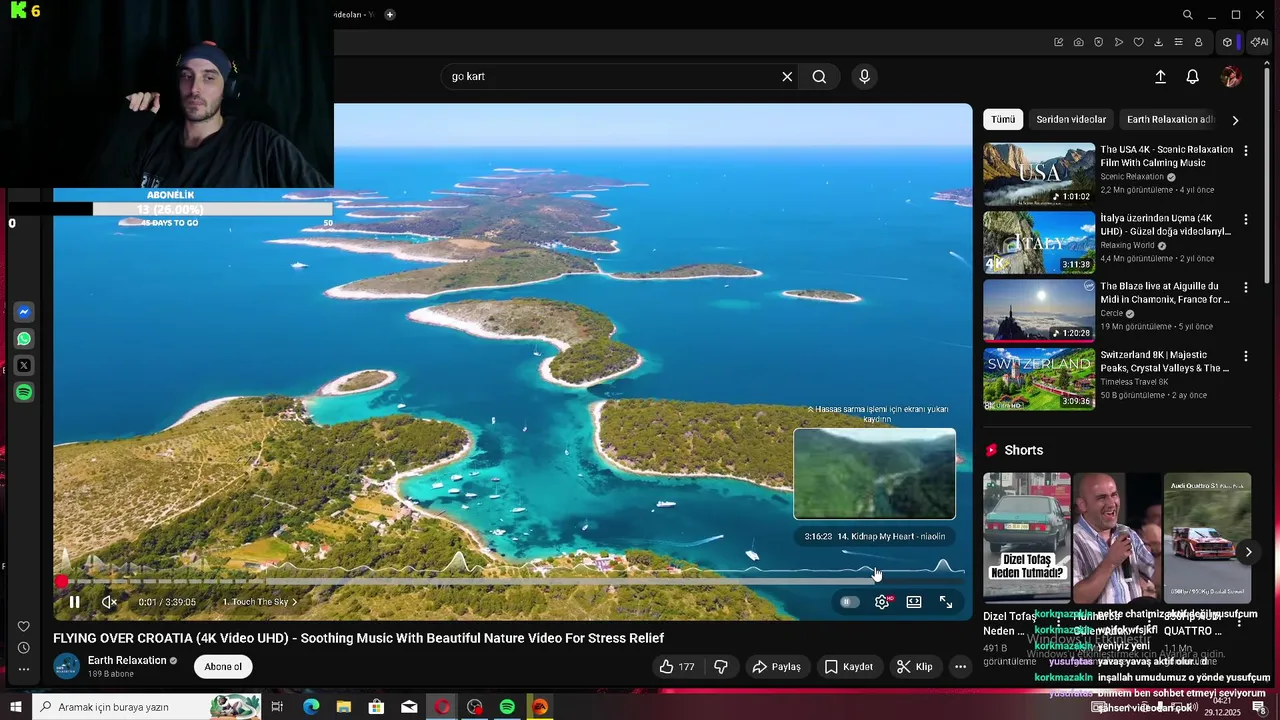Open 'The Blaze live at Aiguille du Midi' thumbnail
Viewport: 1280px width, 720px height.
point(1039,311)
